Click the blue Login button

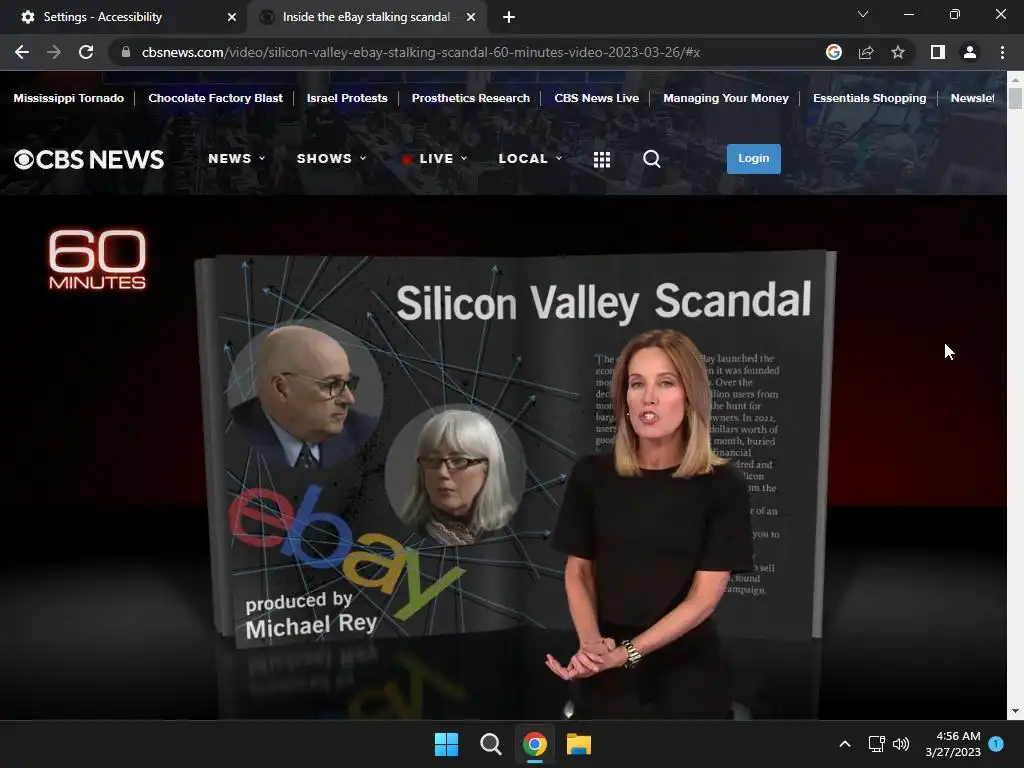coord(754,159)
